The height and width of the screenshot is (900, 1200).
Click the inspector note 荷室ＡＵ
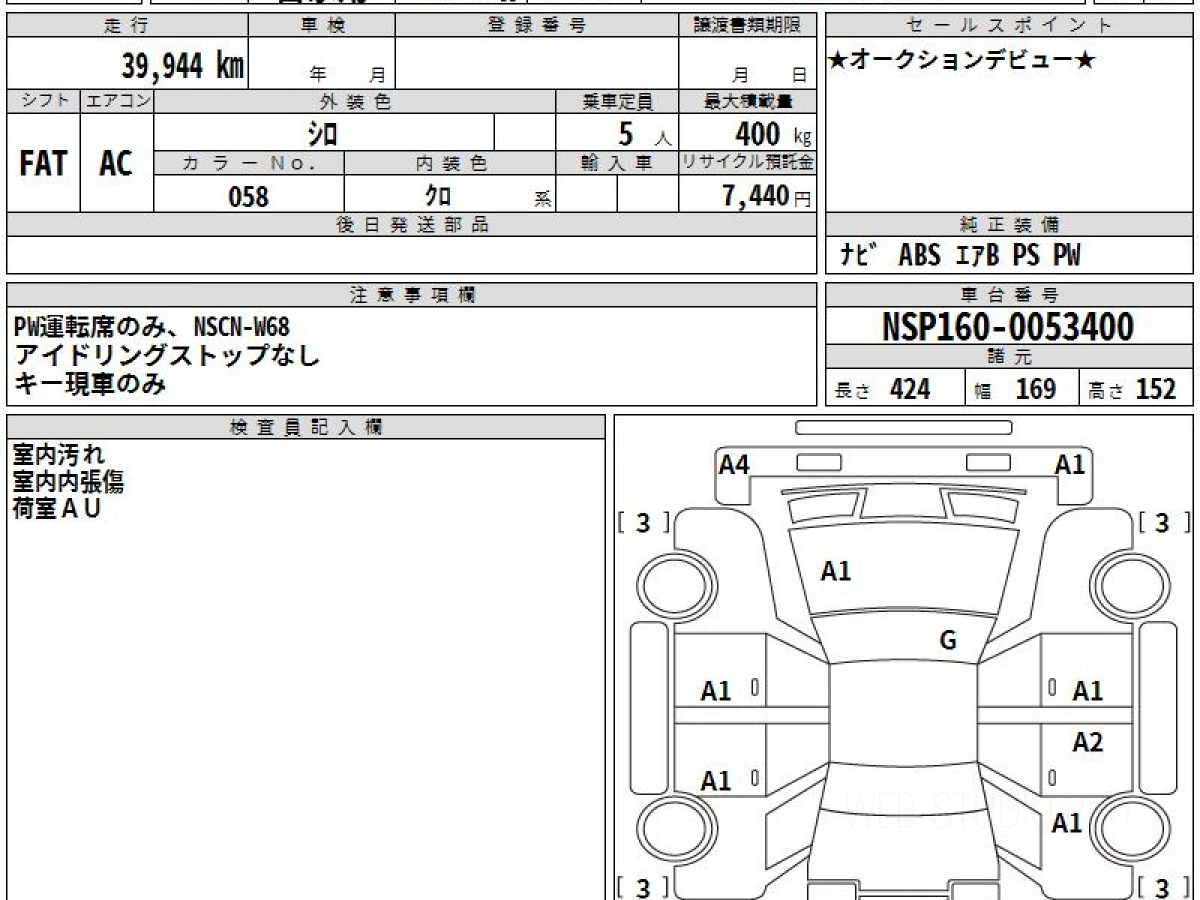coord(57,508)
